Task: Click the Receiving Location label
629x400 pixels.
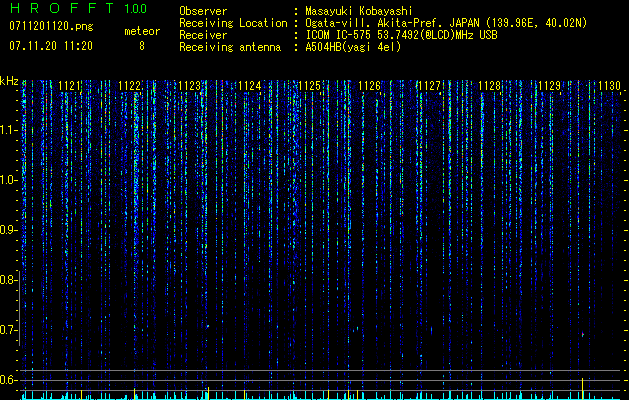Action: click(233, 23)
